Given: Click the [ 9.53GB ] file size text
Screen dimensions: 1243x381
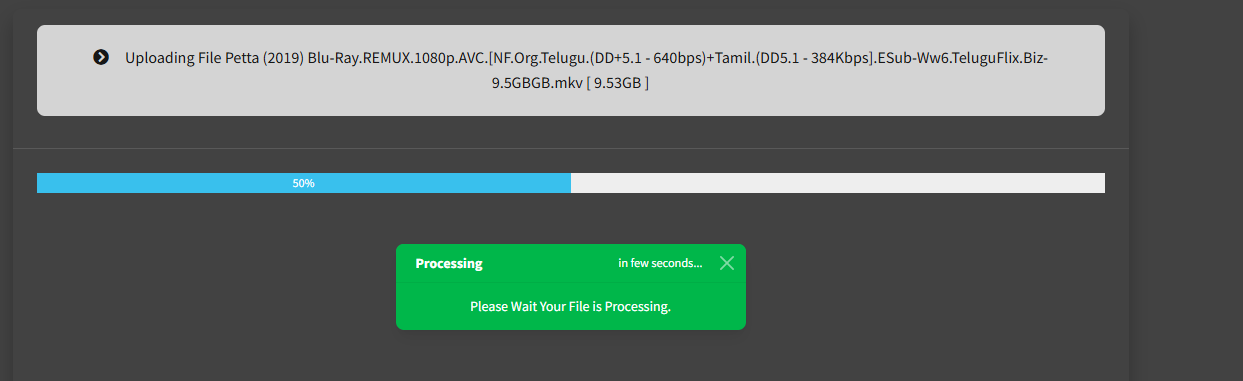Looking at the screenshot, I should [620, 84].
